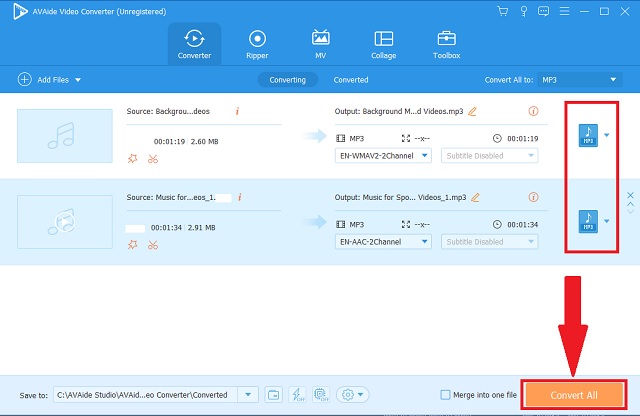Show the Converted list
The height and width of the screenshot is (416, 640).
coord(351,80)
